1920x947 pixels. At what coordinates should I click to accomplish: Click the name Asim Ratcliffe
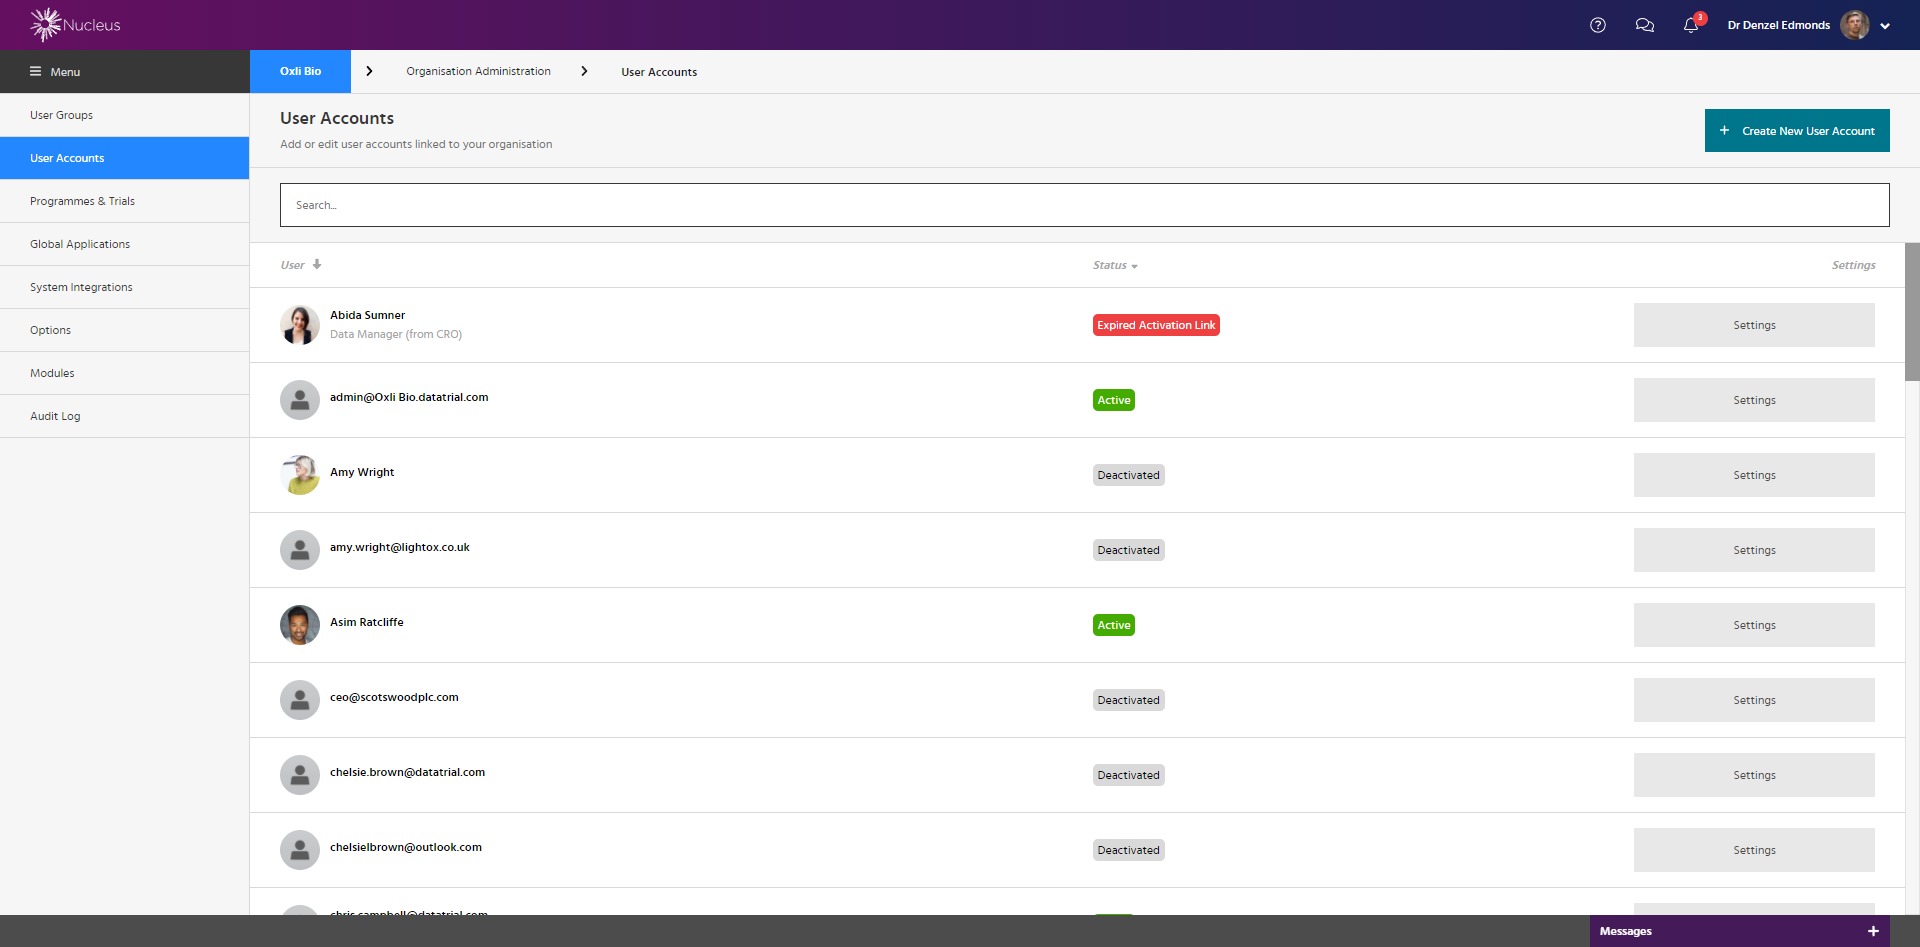[367, 622]
